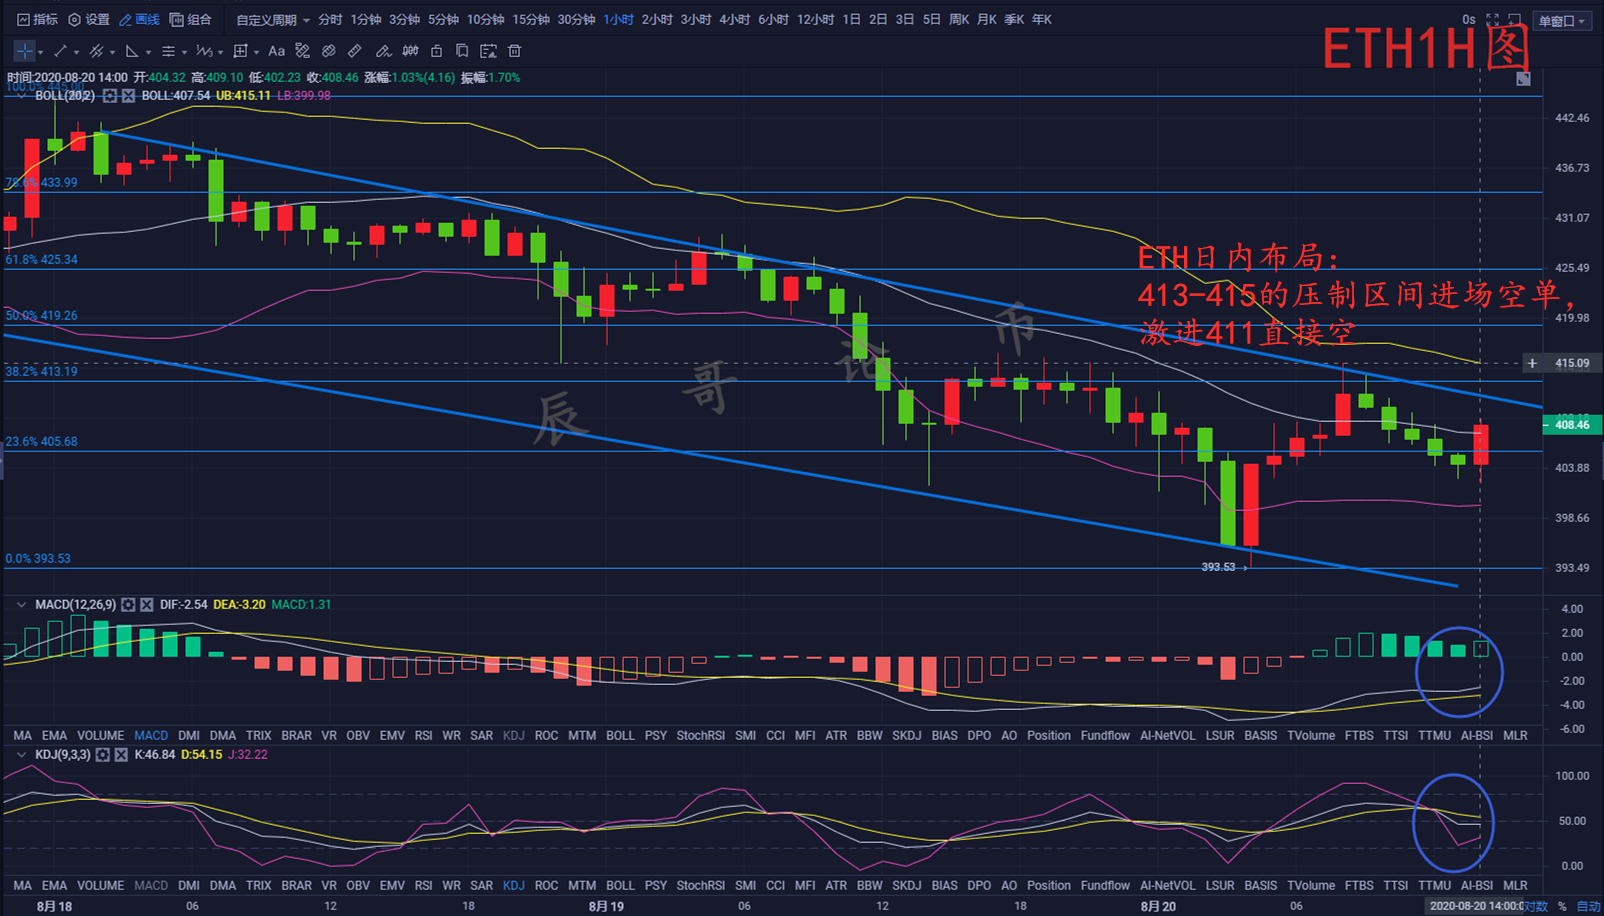1604x916 pixels.
Task: Open the 单窗口 window layout dropdown
Action: [1562, 21]
